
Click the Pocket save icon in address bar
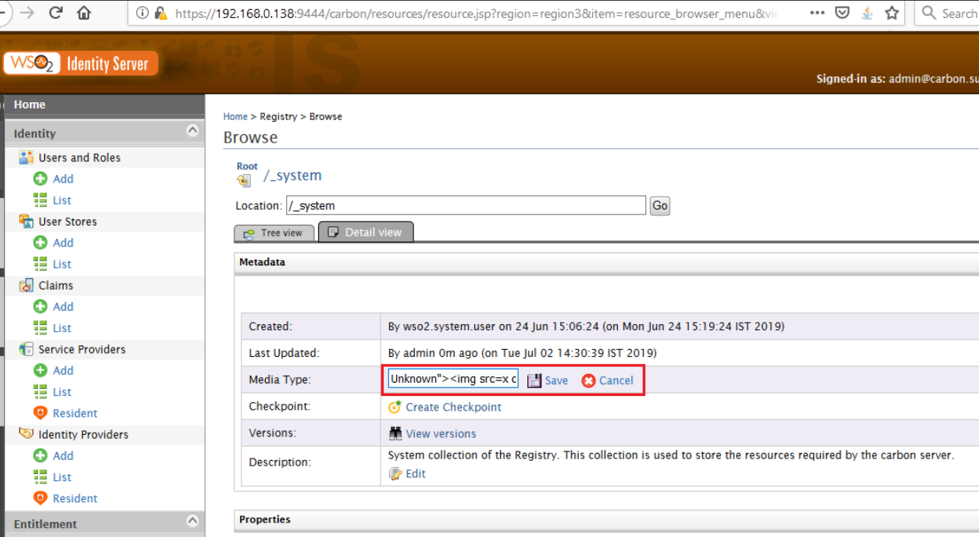(842, 12)
